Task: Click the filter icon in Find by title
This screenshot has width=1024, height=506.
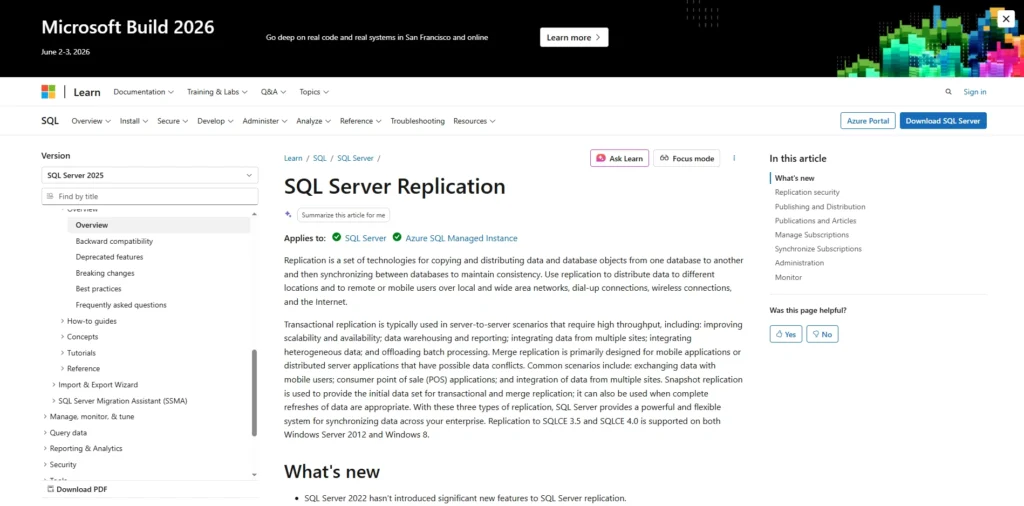Action: 50,196
